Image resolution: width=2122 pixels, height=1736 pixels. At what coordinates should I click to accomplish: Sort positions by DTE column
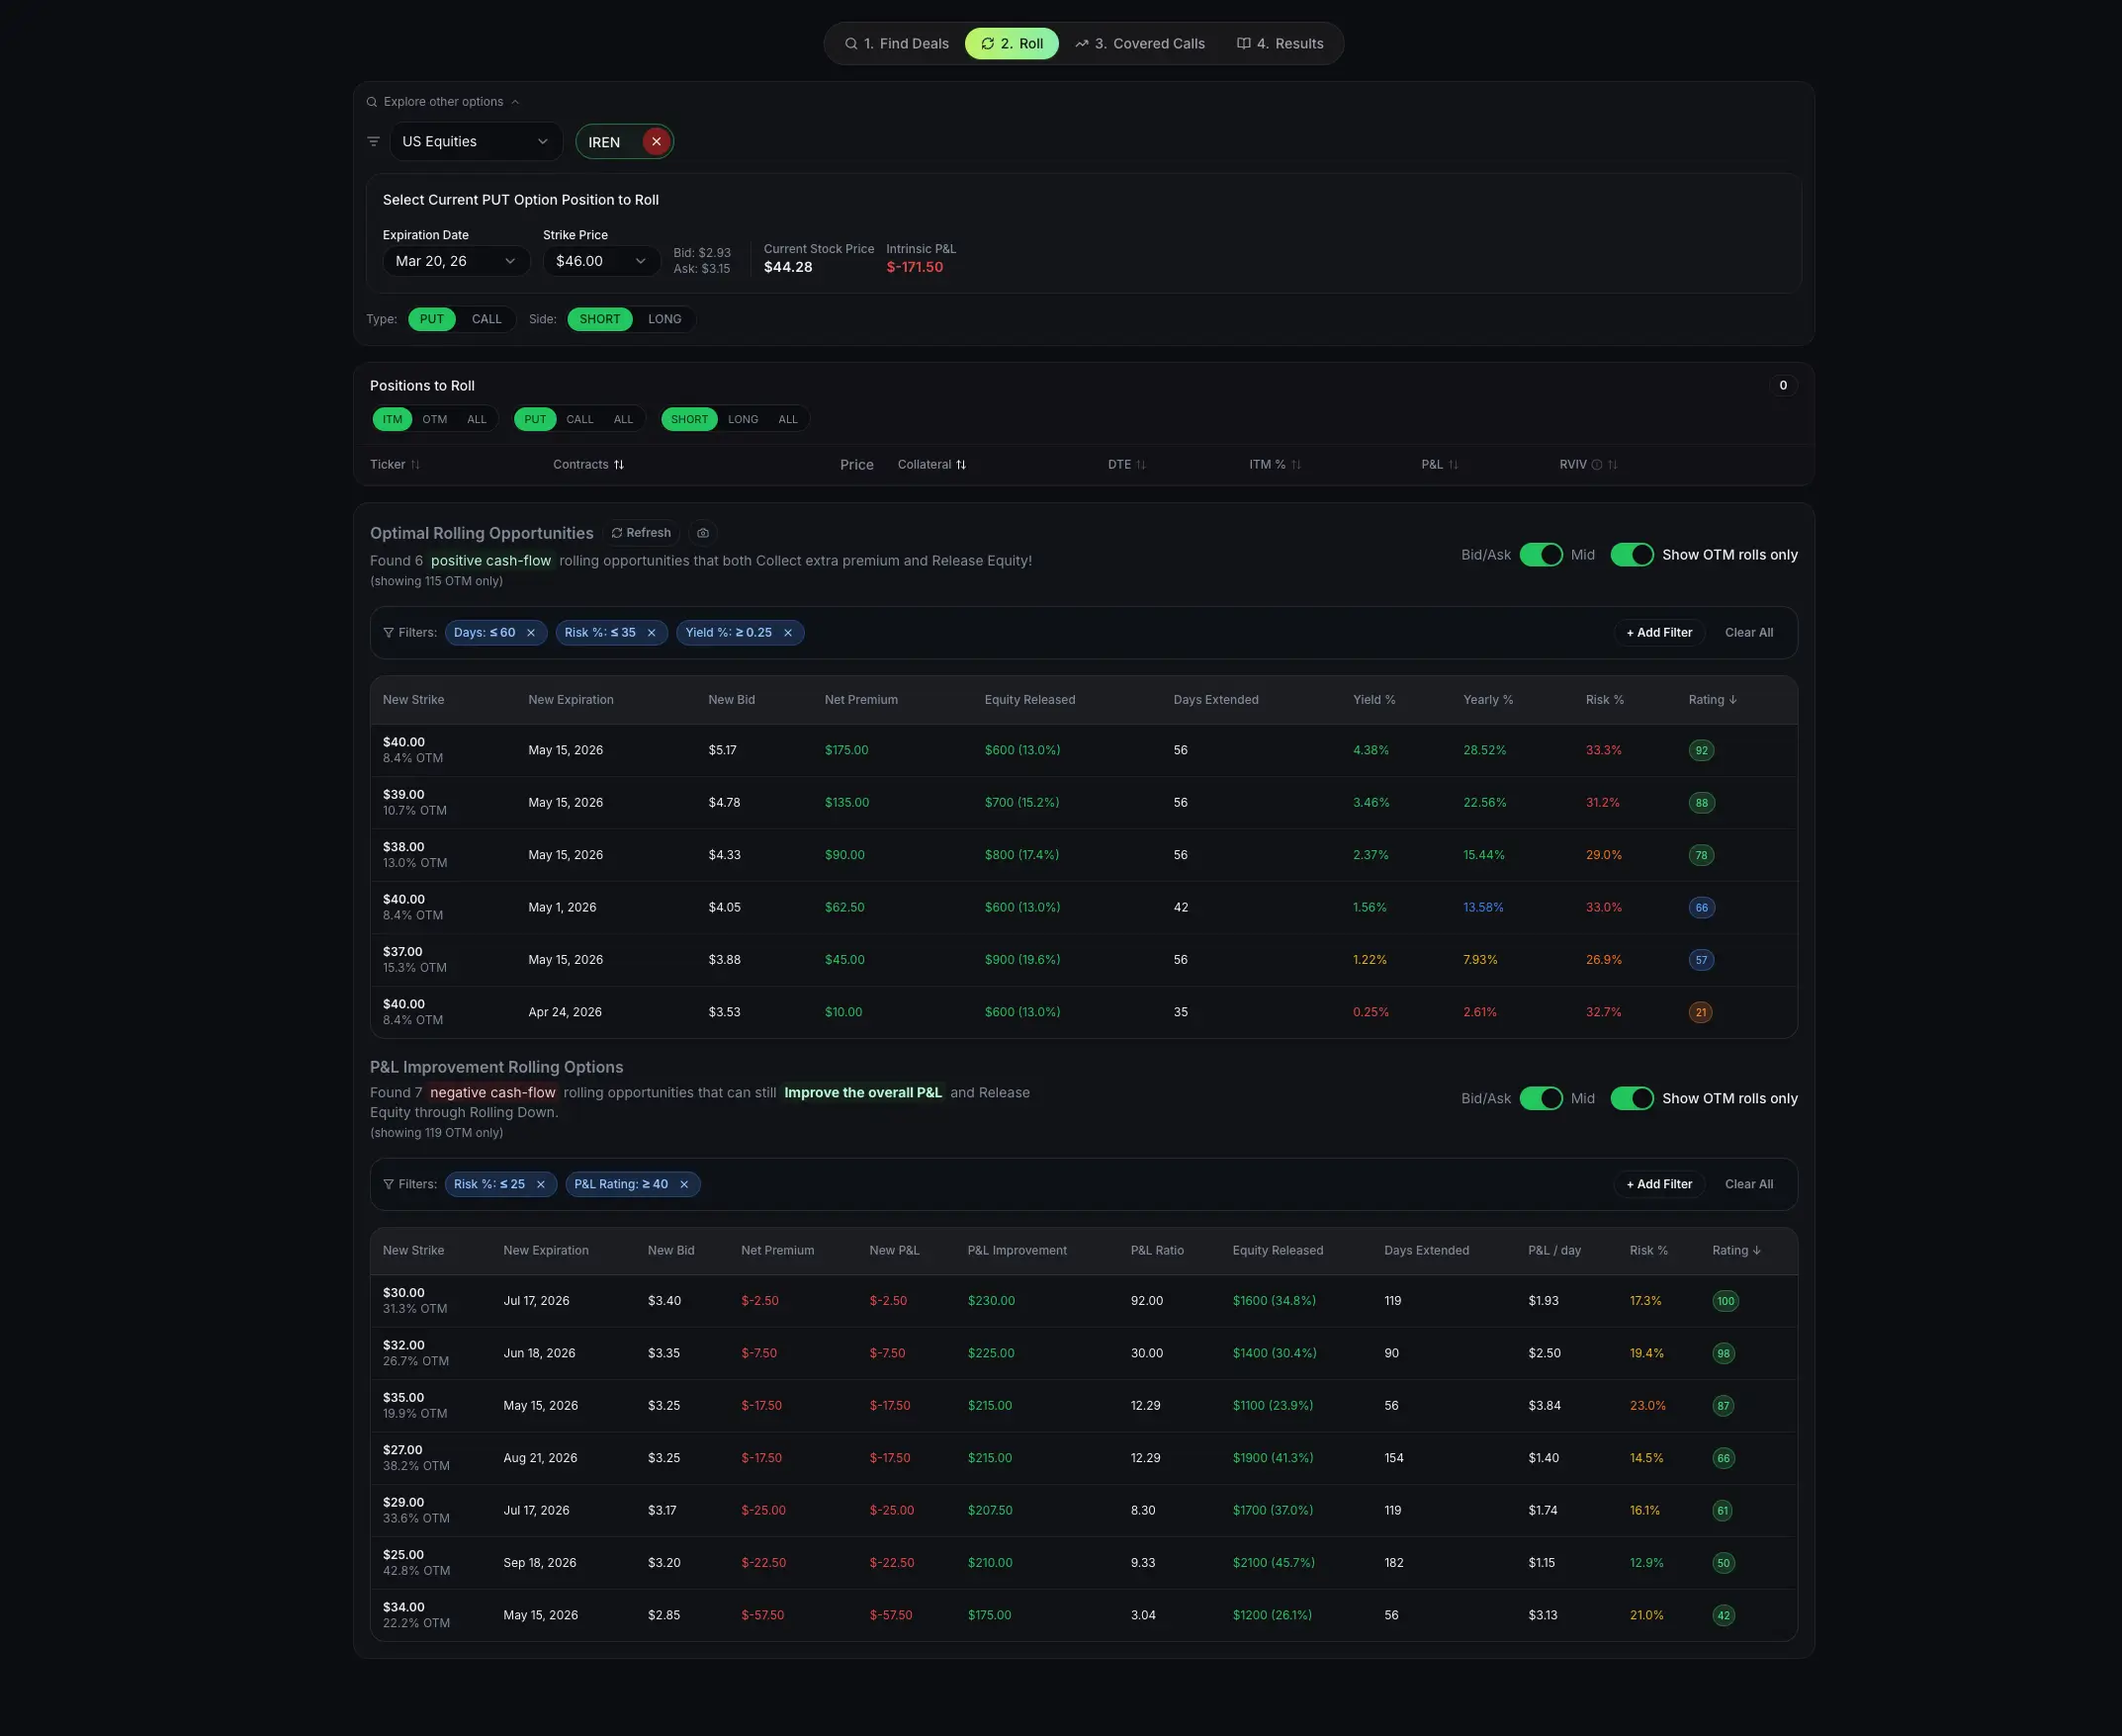click(1127, 465)
